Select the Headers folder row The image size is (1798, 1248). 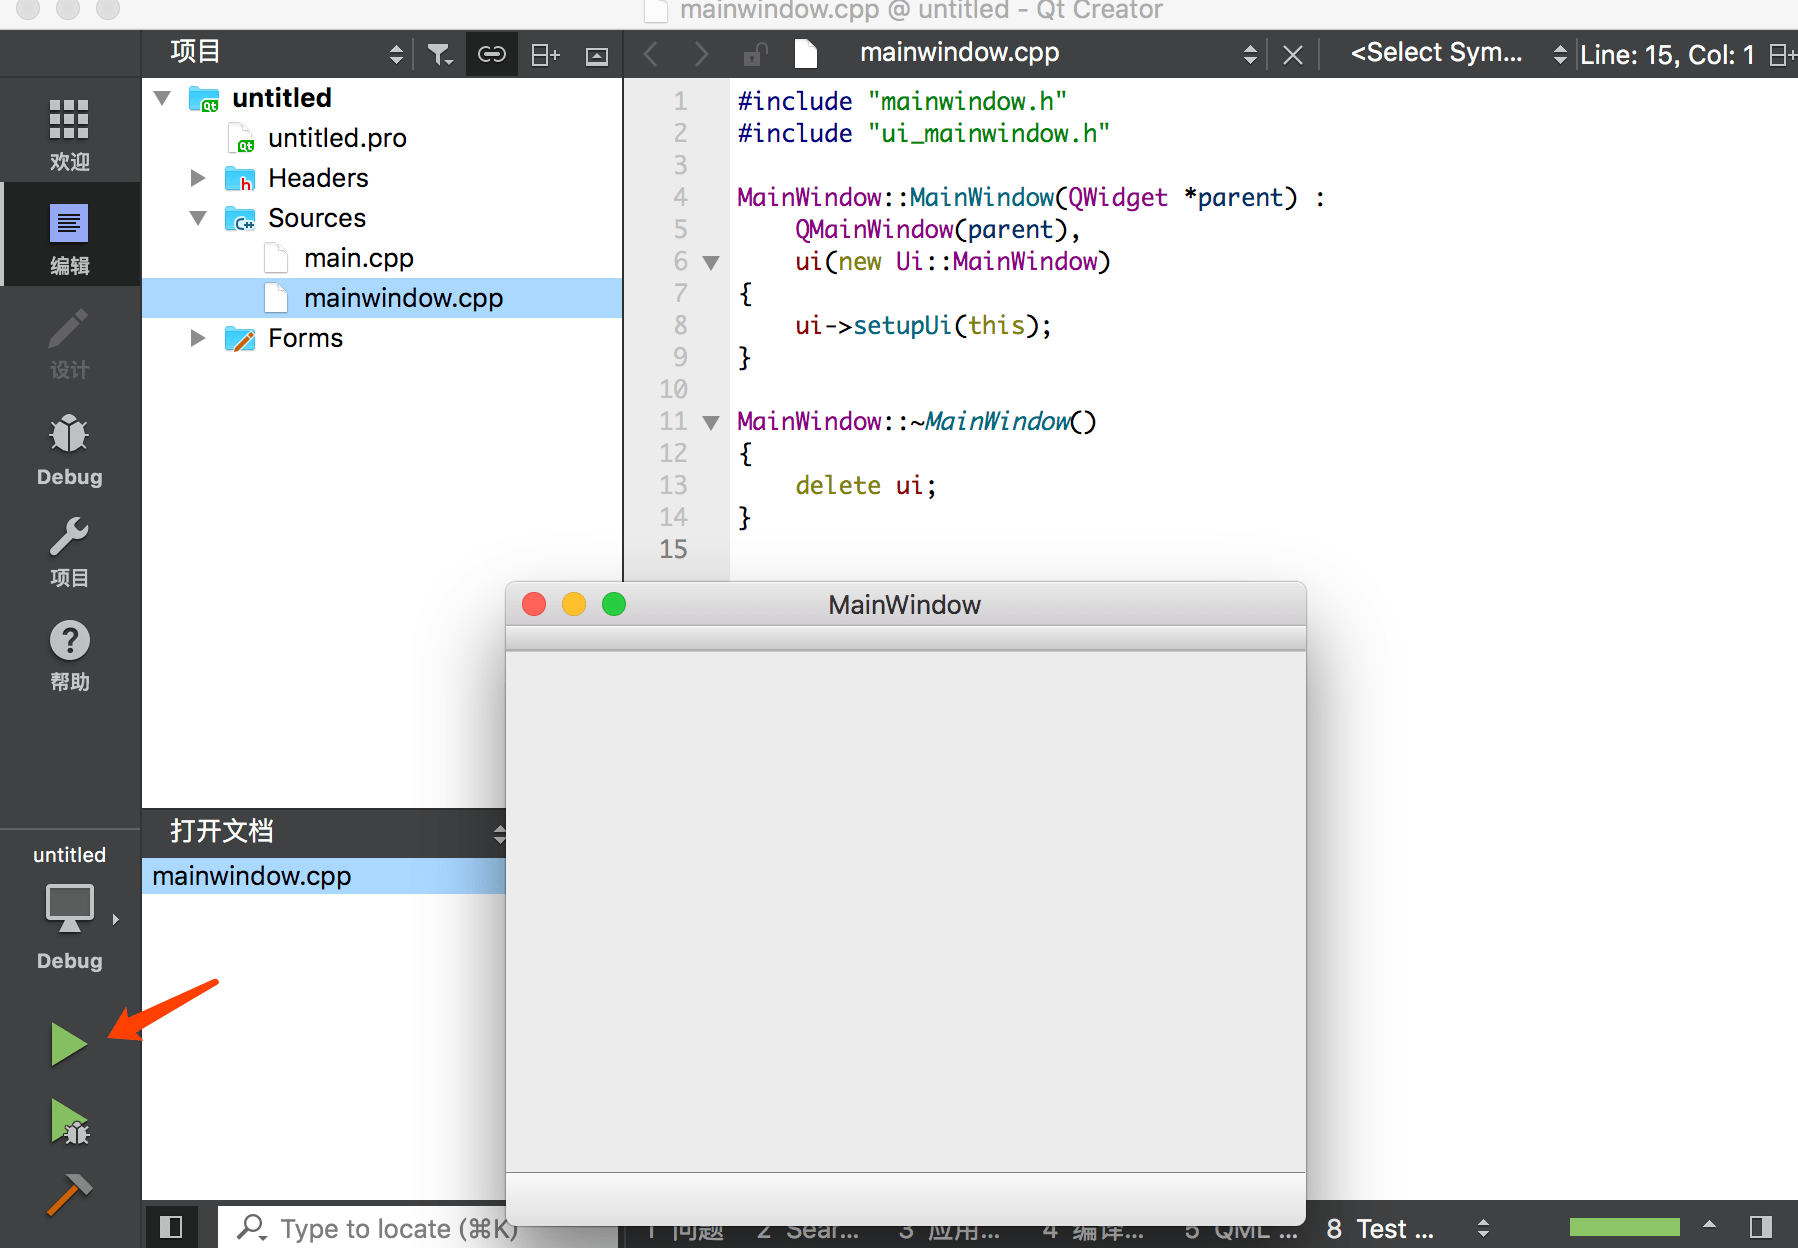click(x=382, y=178)
